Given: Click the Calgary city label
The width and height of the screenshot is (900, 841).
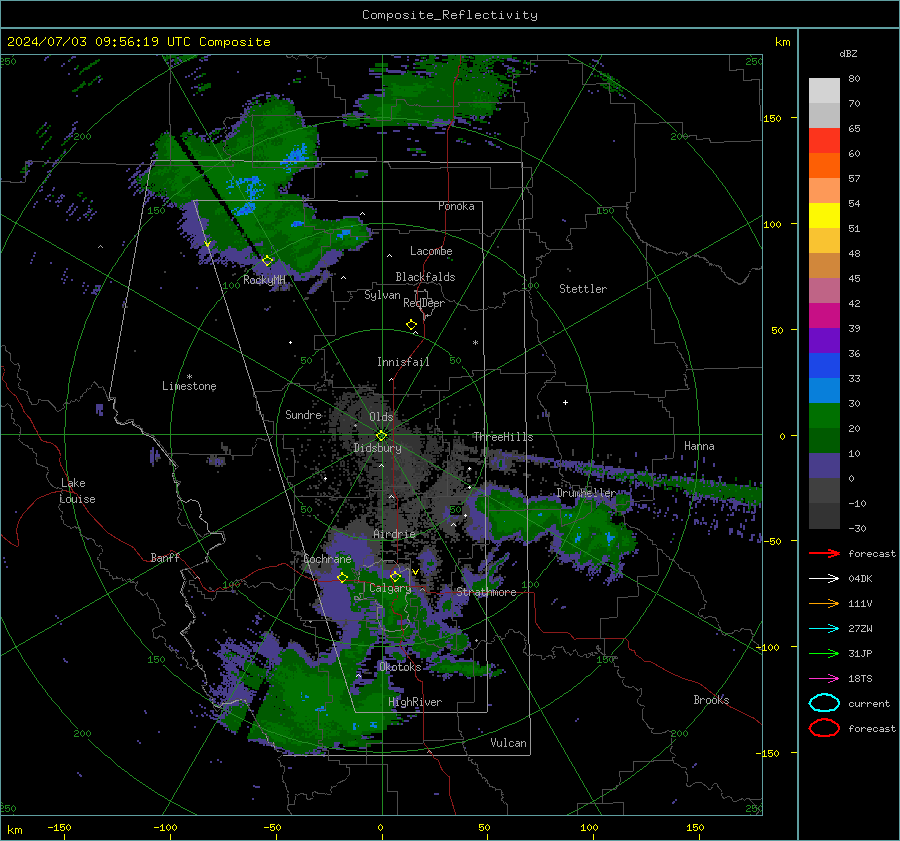Looking at the screenshot, I should click(x=390, y=588).
